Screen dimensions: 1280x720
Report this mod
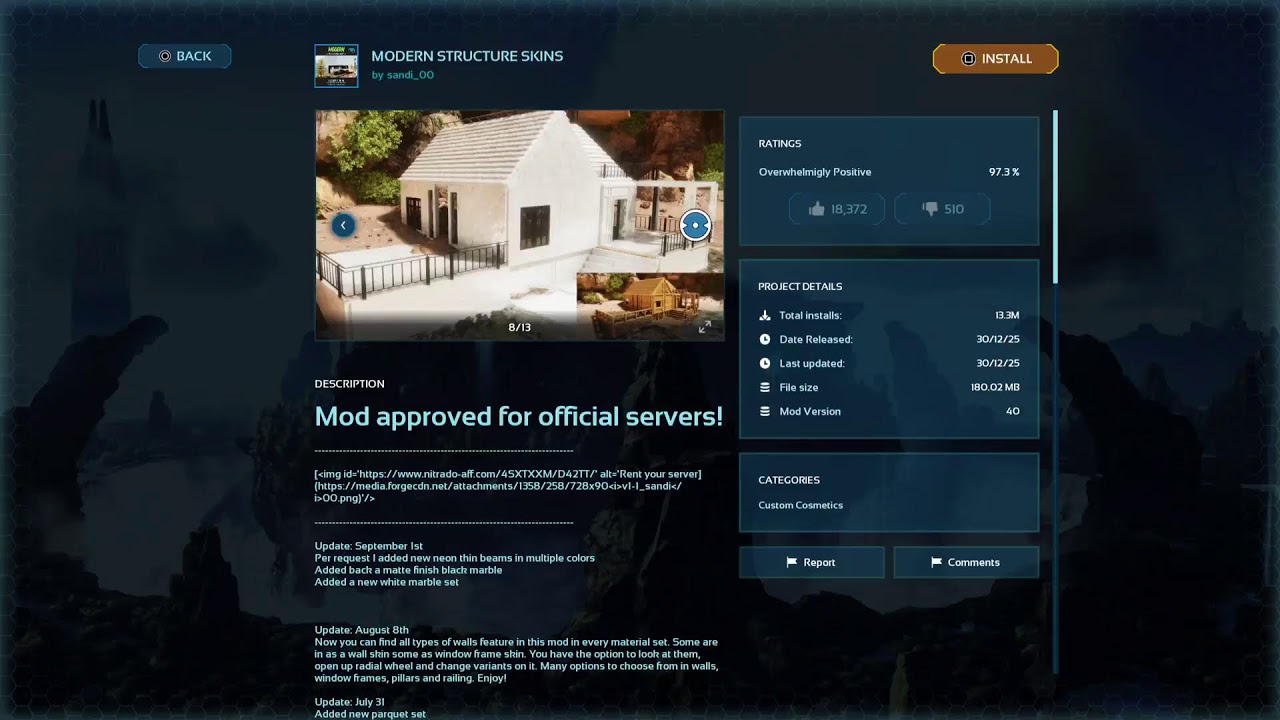pyautogui.click(x=811, y=562)
